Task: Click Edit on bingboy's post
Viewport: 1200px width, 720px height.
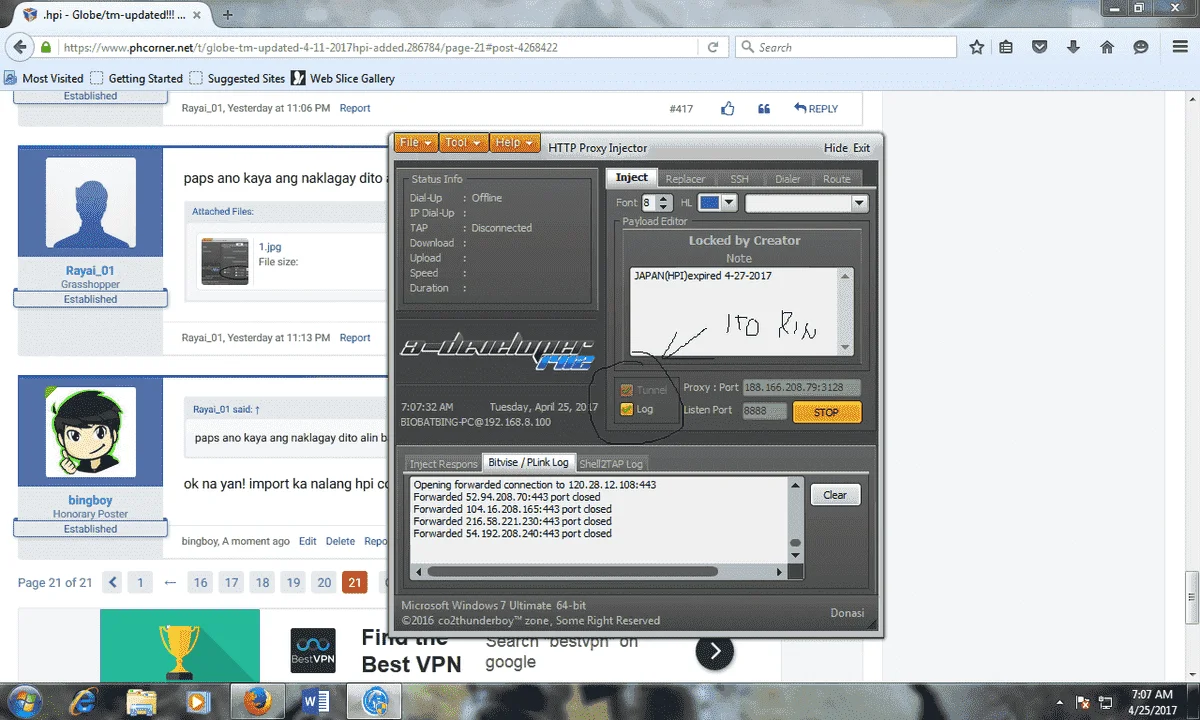Action: coord(308,541)
